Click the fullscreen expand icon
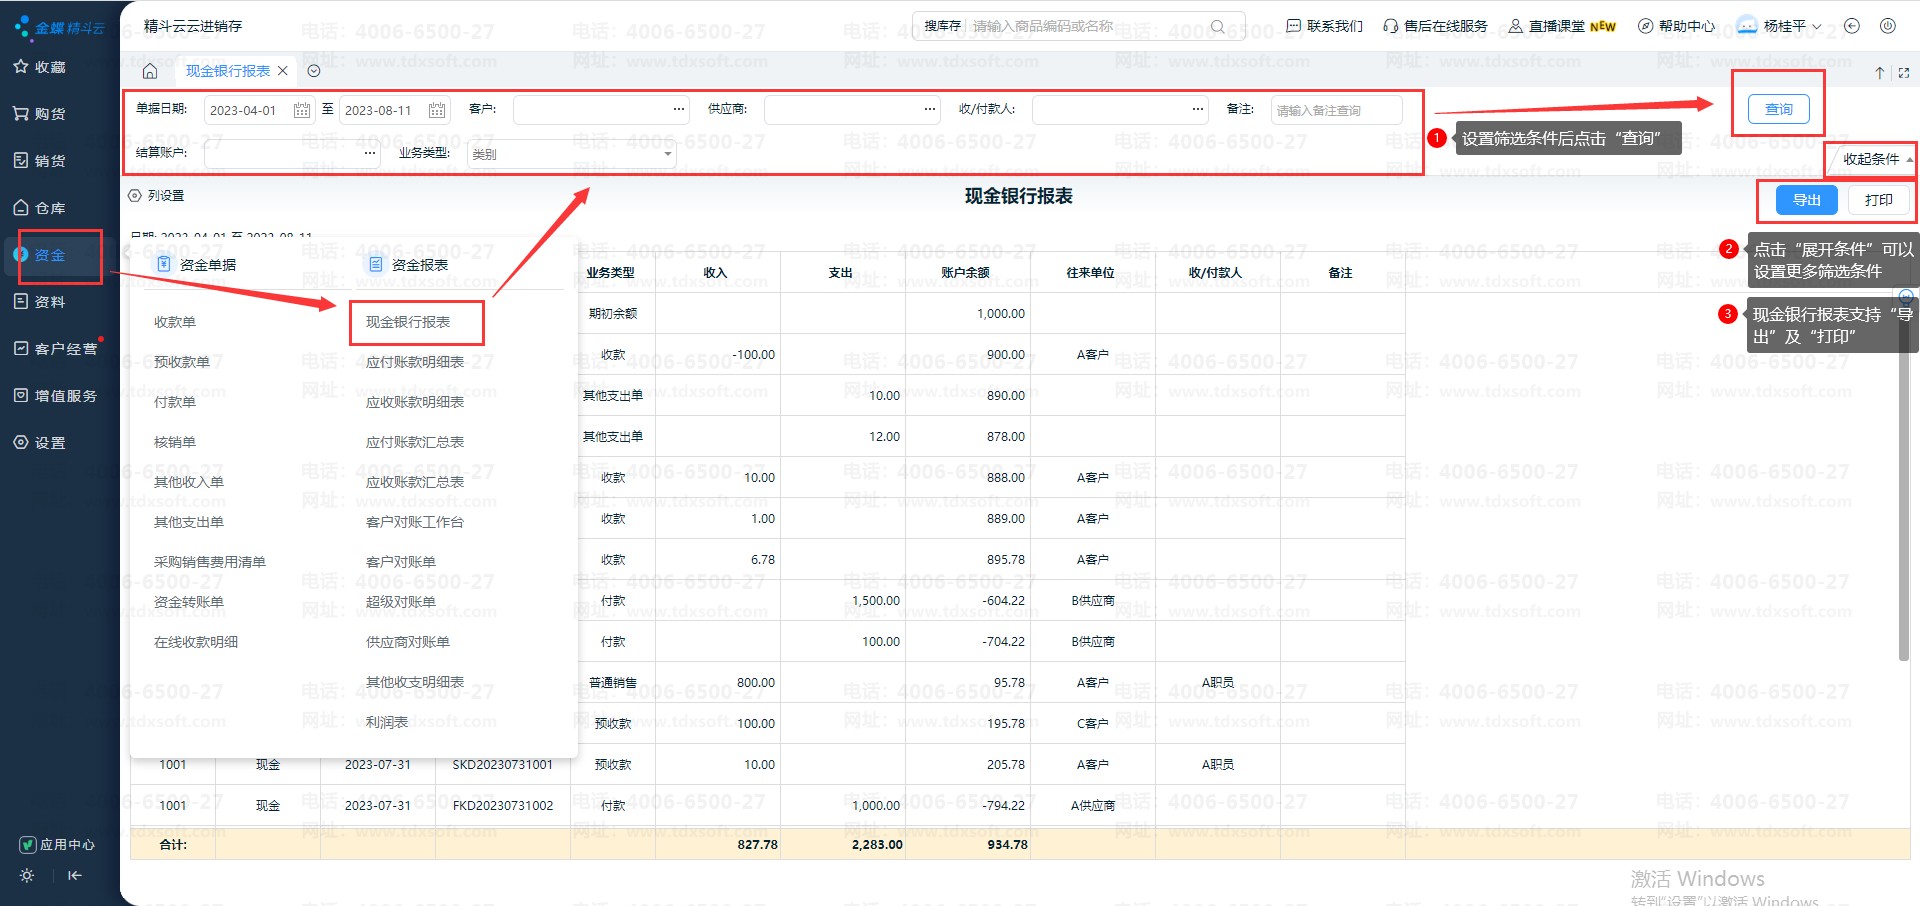The width and height of the screenshot is (1920, 906). pyautogui.click(x=1904, y=73)
